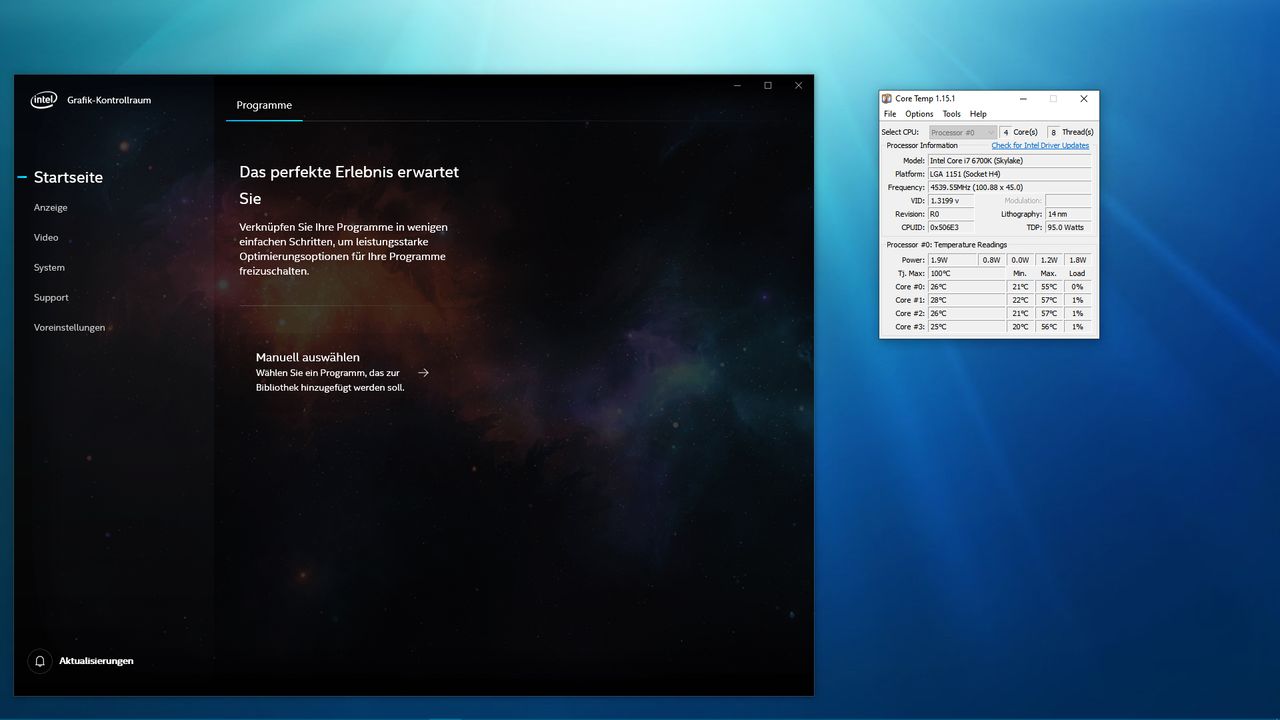
Task: Click the Aktualisierungen label
Action: 96,661
